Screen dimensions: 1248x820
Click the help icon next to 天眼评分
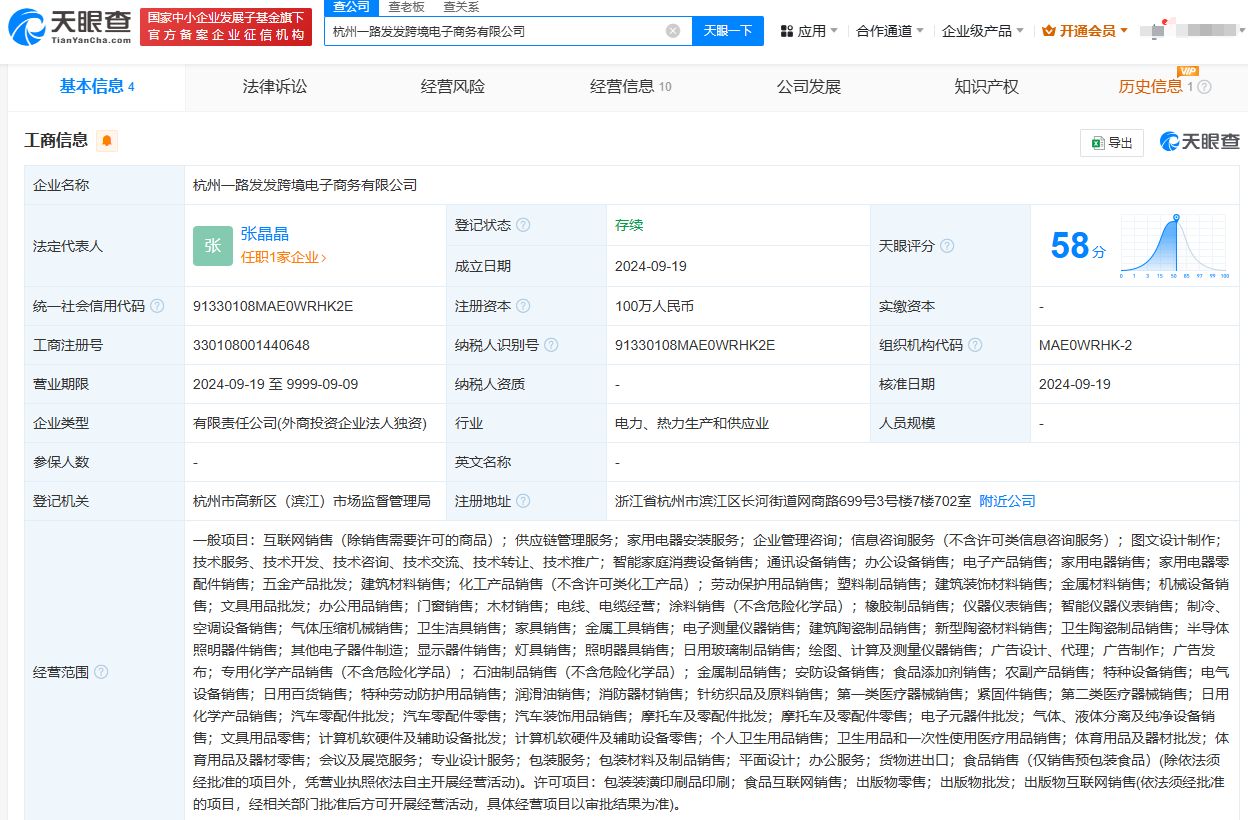[947, 246]
